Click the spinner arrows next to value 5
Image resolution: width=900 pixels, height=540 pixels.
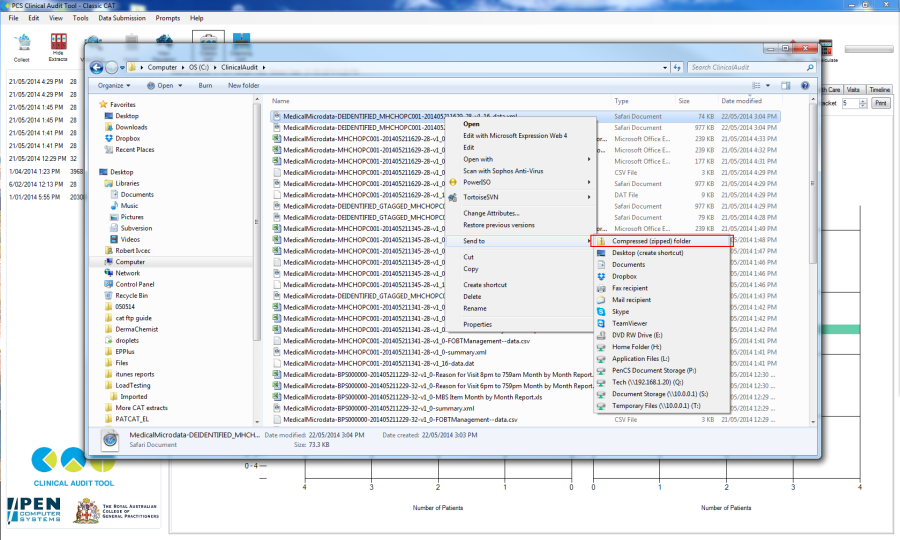tap(863, 103)
